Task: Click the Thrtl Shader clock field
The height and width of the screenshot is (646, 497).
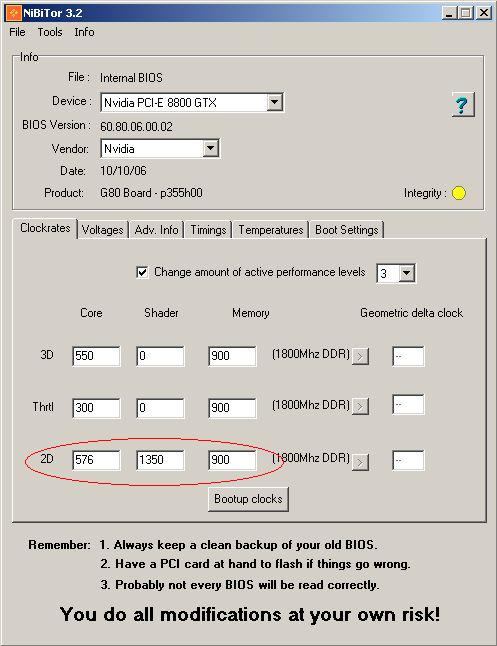Action: [160, 408]
